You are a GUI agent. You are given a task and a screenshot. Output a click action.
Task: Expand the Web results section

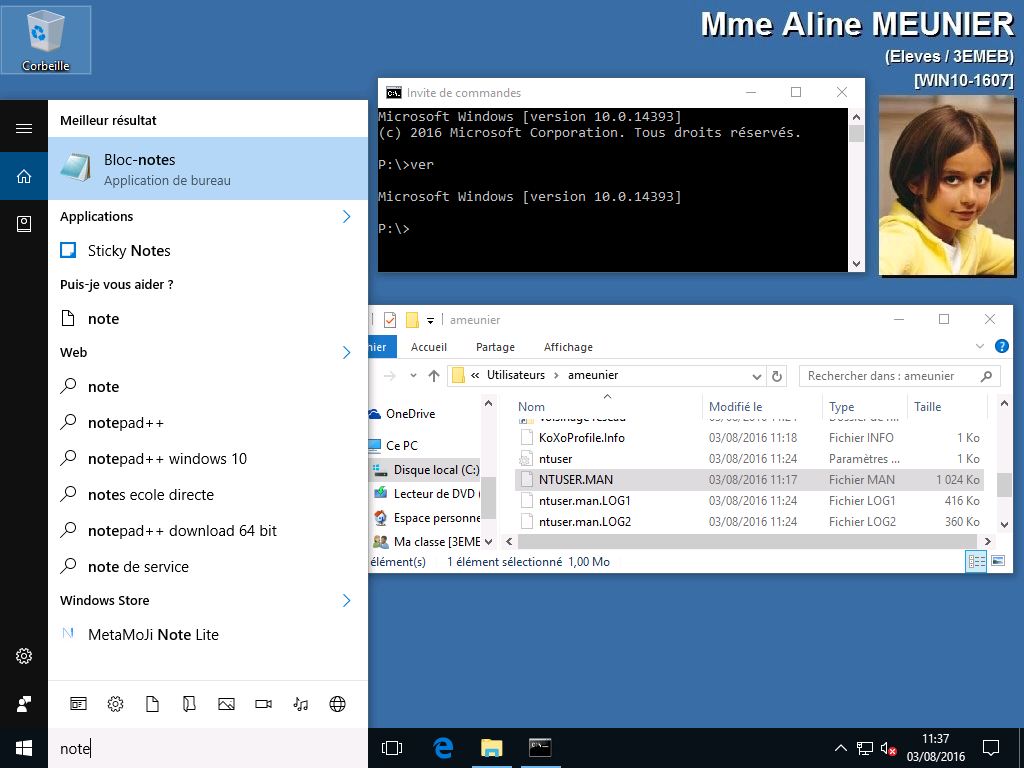tap(346, 353)
